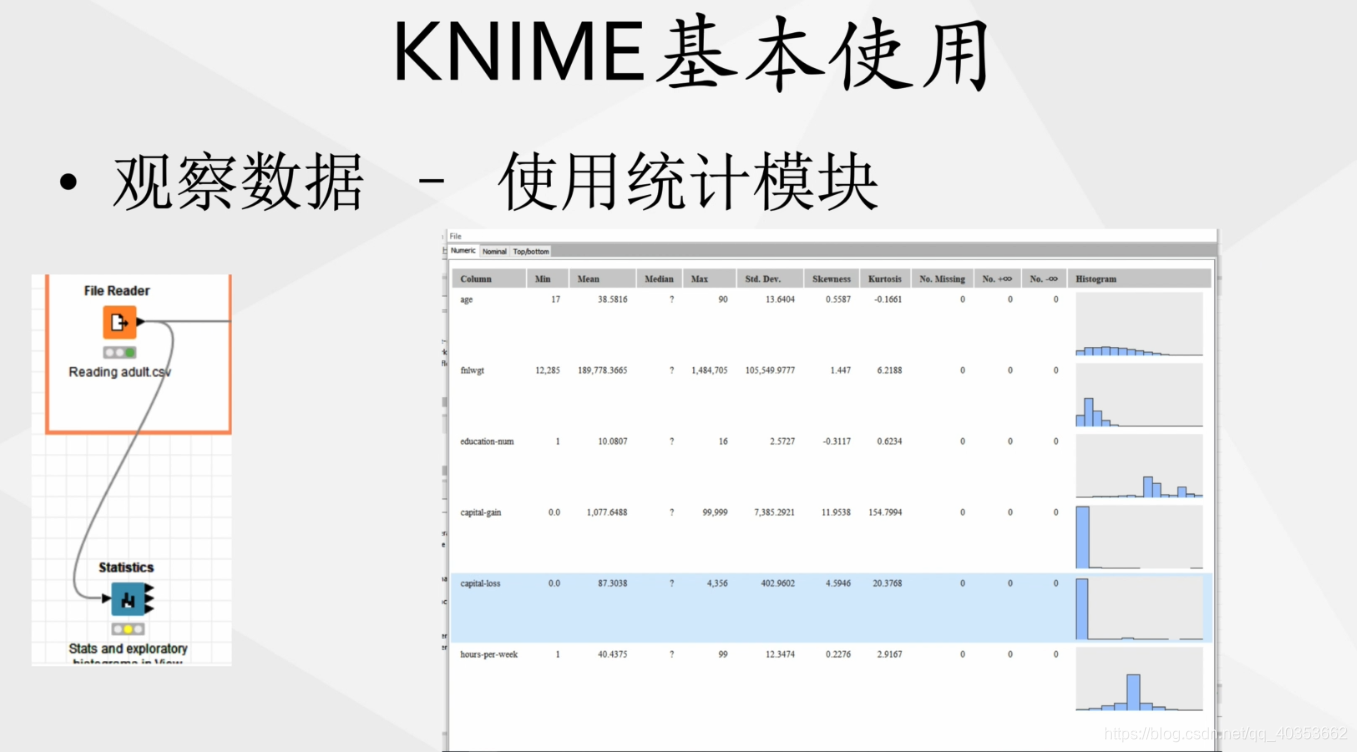Switch to the Numeric tab
The width and height of the screenshot is (1357, 752).
coord(463,251)
